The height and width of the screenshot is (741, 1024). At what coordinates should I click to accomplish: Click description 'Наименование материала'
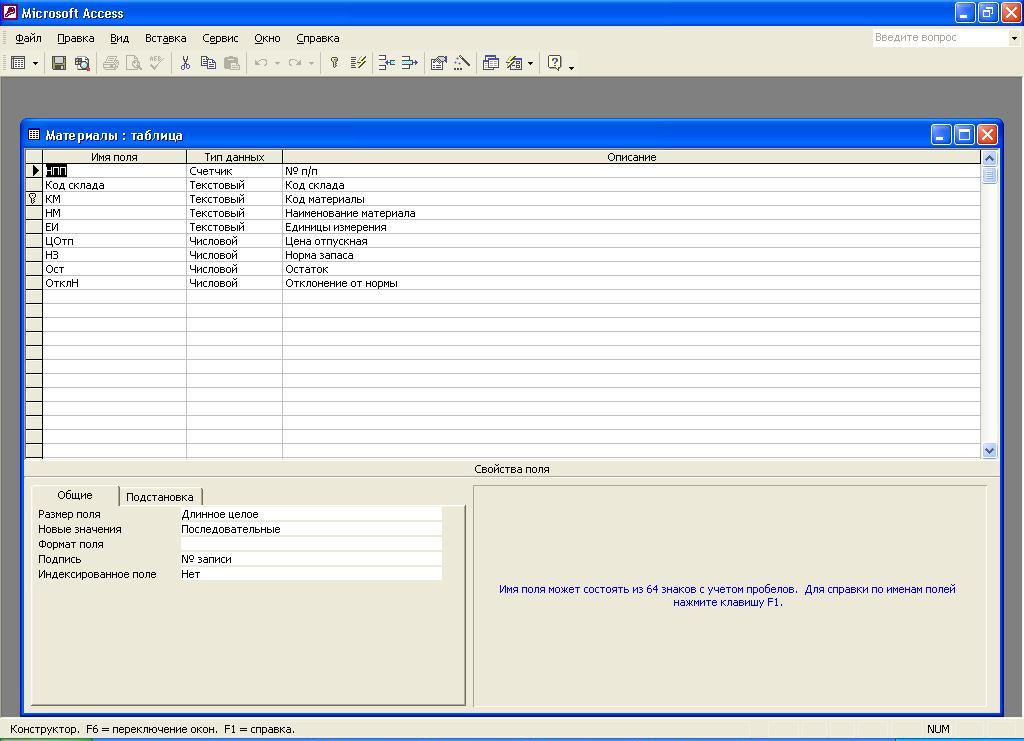(632, 213)
